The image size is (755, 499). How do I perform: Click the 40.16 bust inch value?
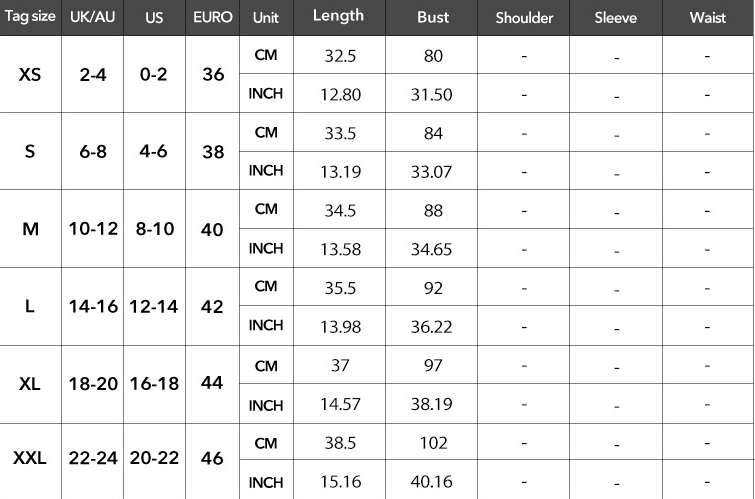point(432,482)
